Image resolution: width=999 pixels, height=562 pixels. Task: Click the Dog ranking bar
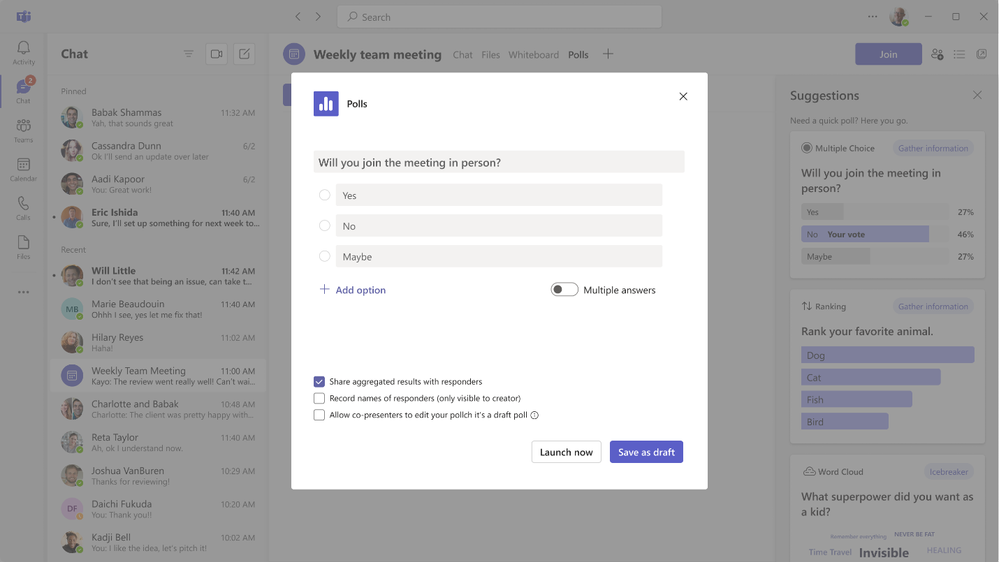click(888, 355)
